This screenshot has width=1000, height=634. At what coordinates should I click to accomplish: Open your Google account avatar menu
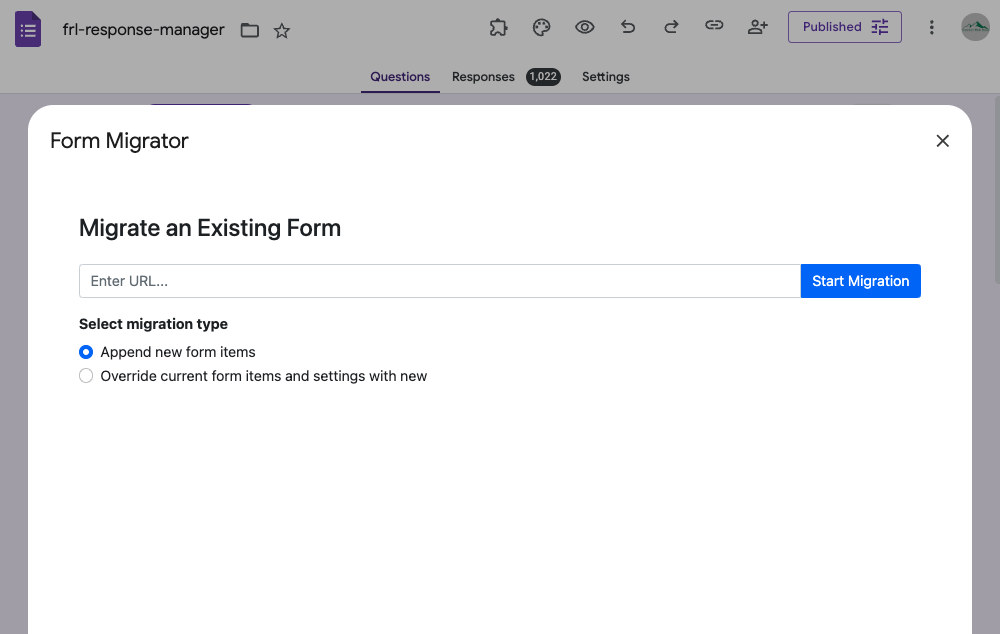point(974,27)
